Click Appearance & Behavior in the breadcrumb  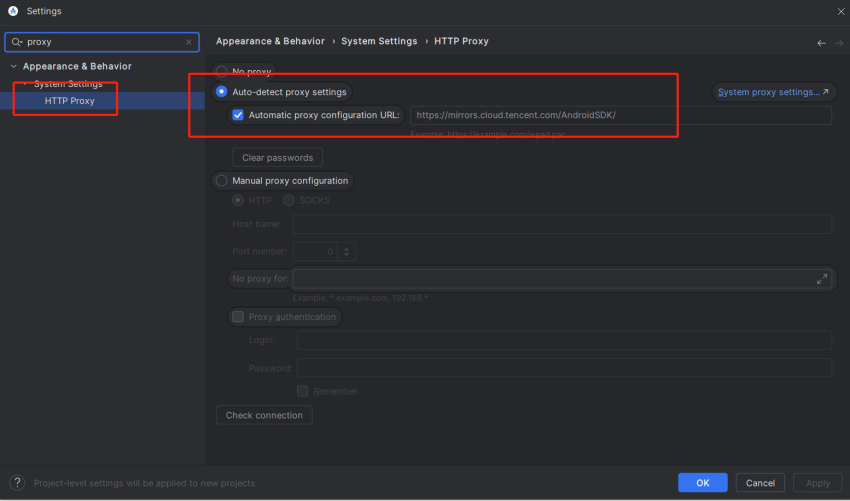(x=270, y=41)
